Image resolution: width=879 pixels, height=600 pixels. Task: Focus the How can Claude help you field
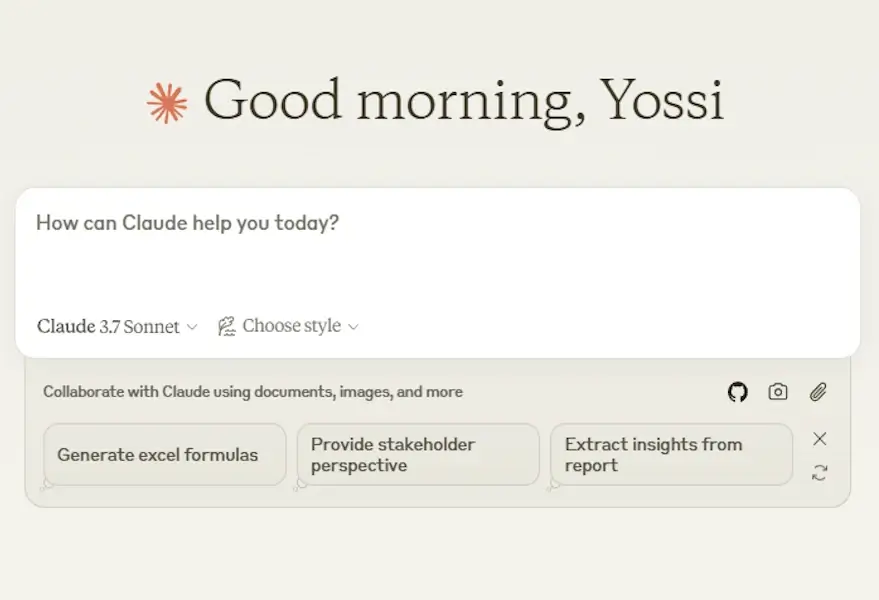[x=438, y=252]
